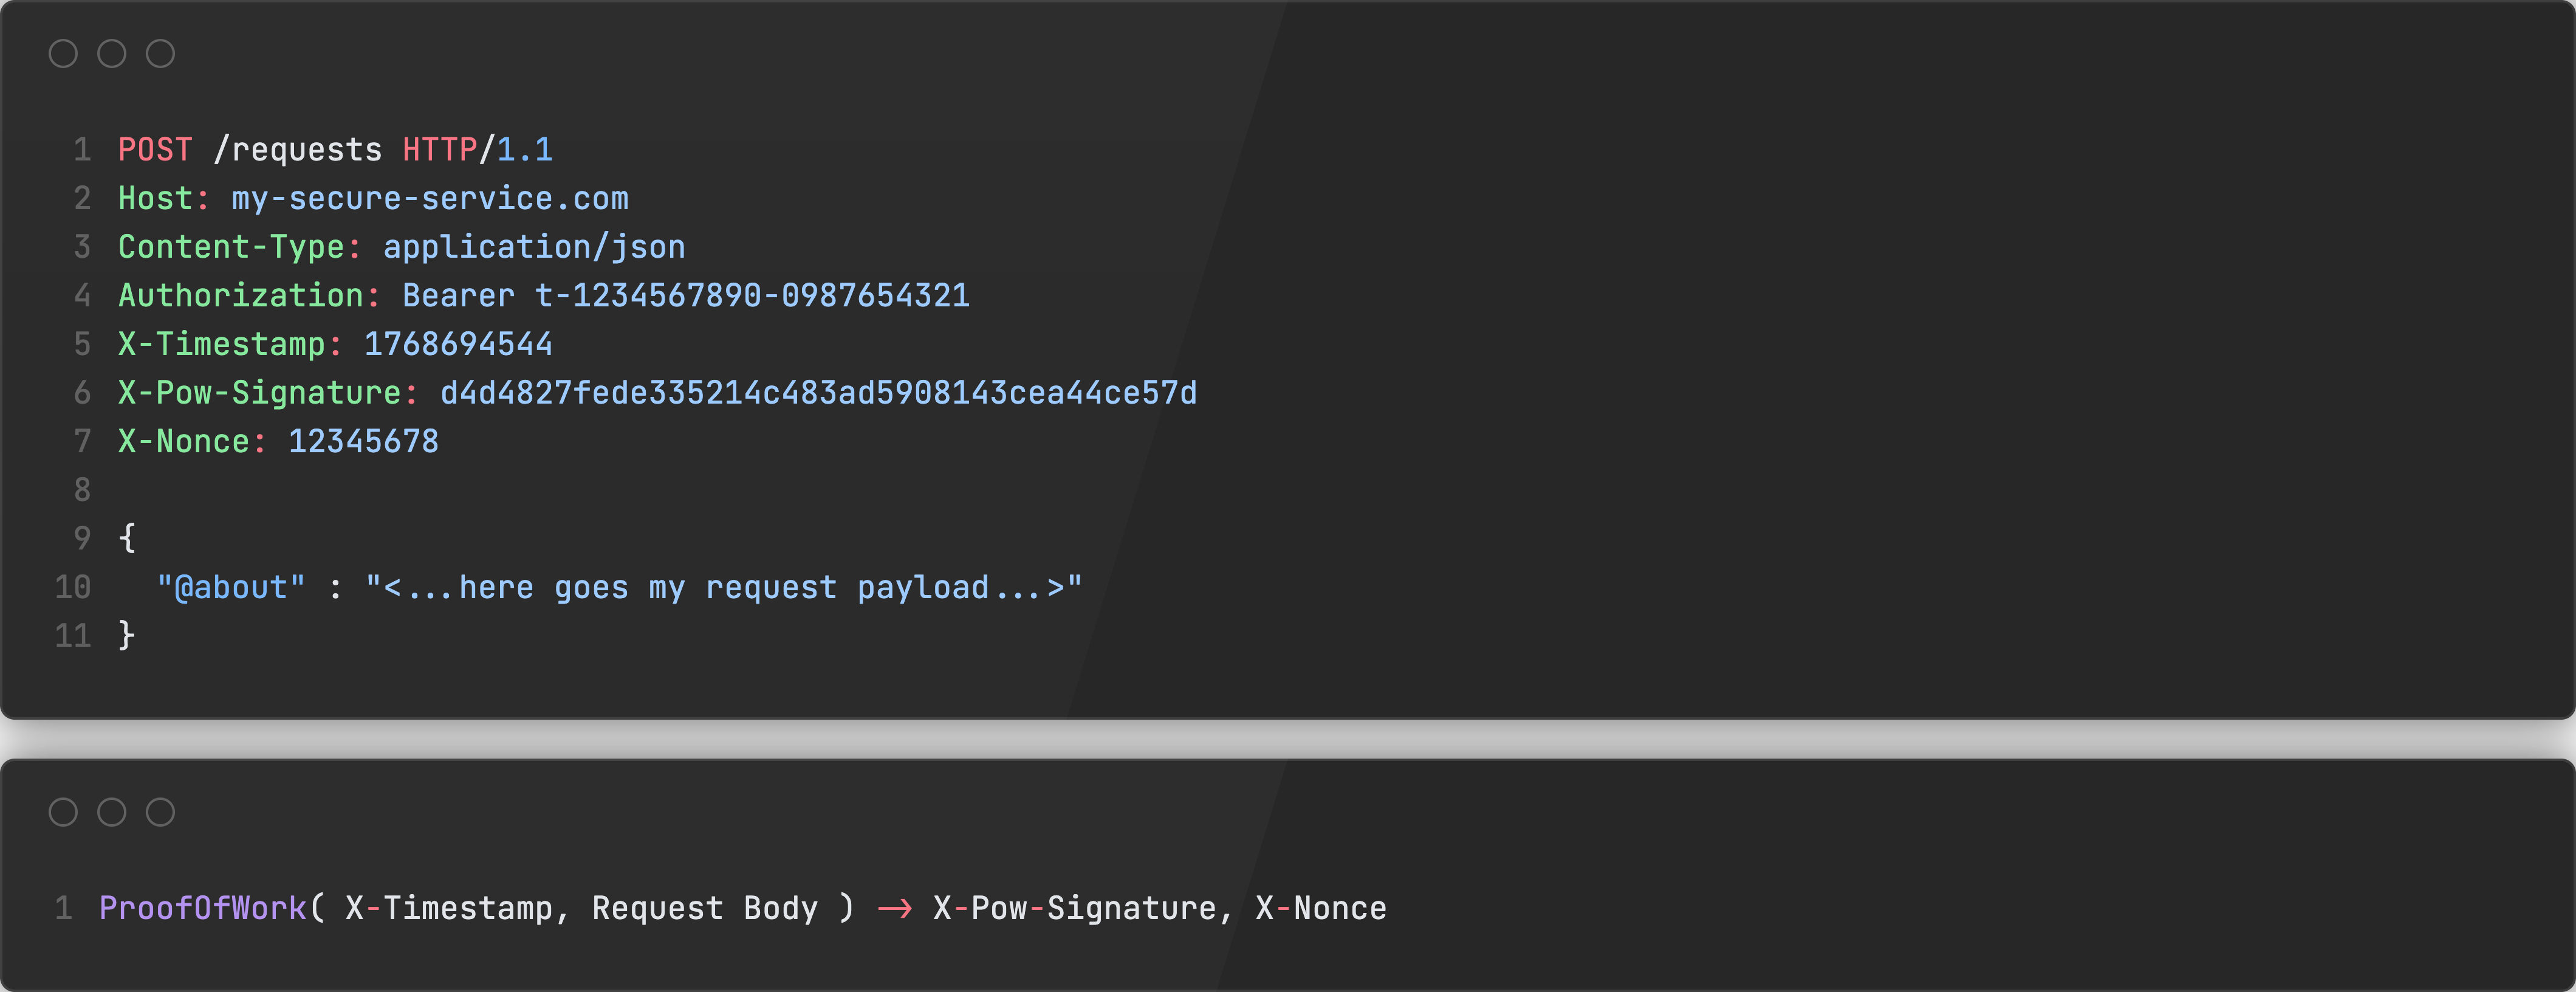Click the X-Timestamp value 1768694544

tap(458, 345)
